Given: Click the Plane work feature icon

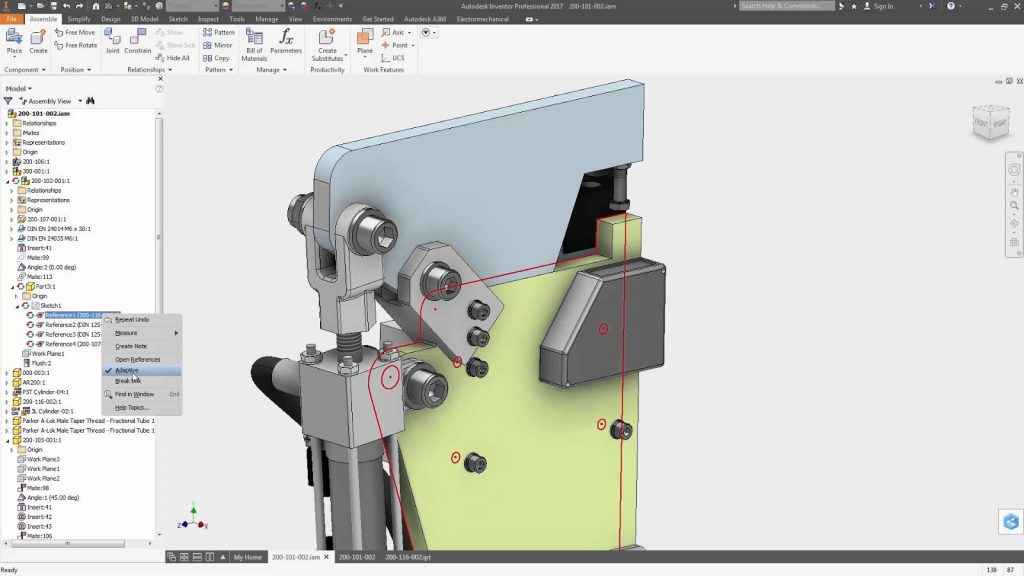Looking at the screenshot, I should pos(365,41).
